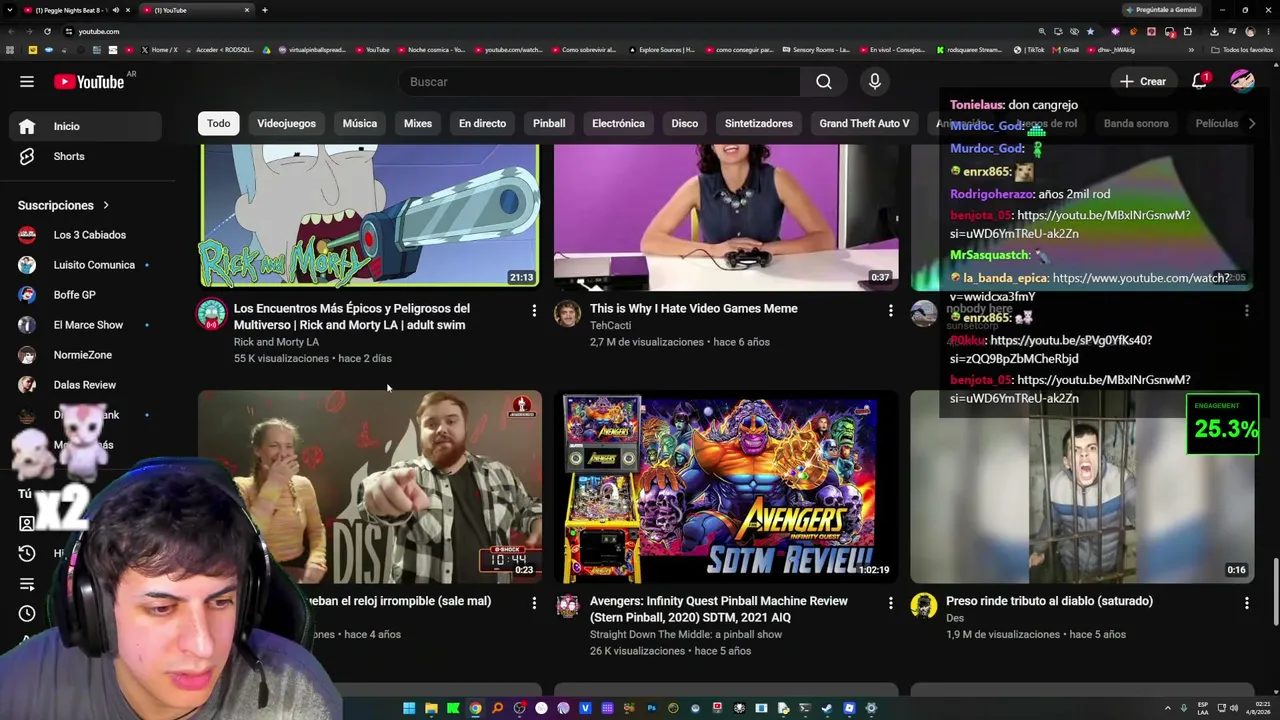Open options menu for Rick and Morty video
1280x720 pixels.
534,311
